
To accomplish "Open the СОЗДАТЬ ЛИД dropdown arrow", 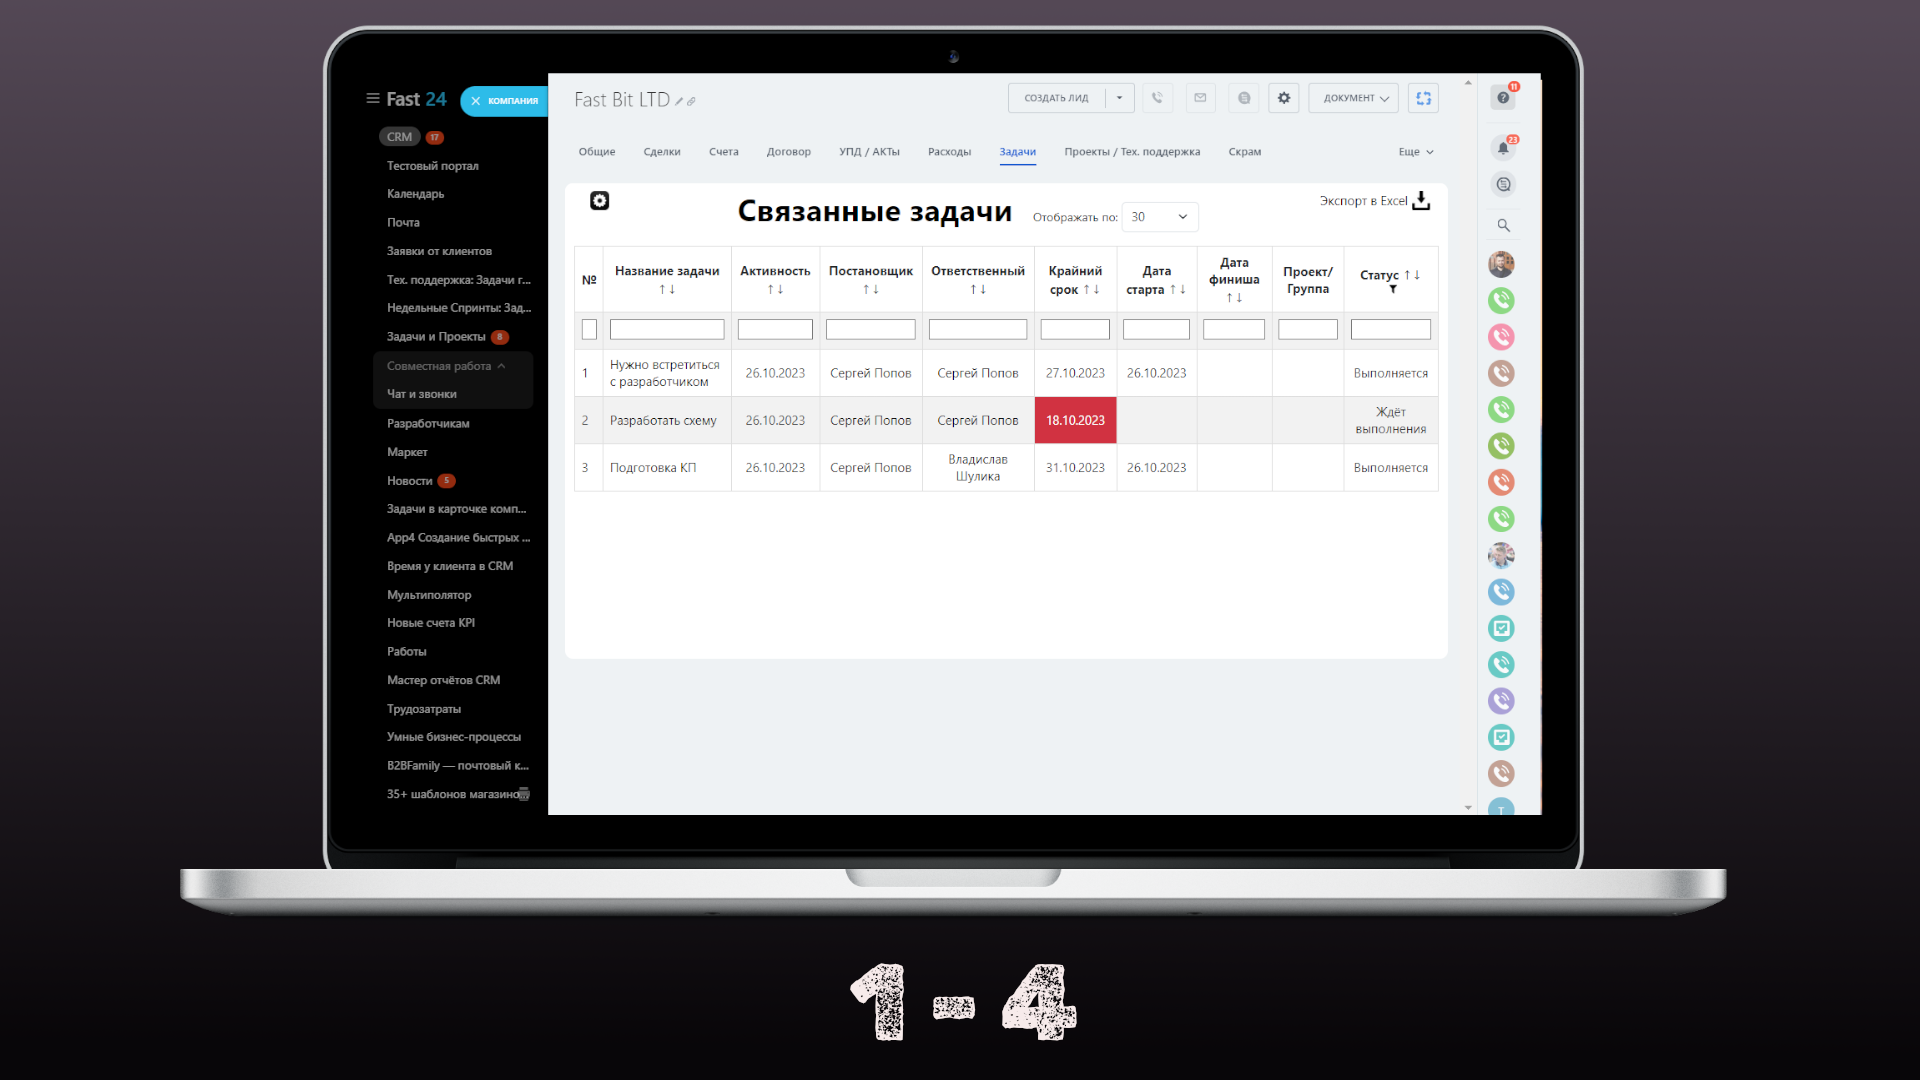I will pos(1119,98).
